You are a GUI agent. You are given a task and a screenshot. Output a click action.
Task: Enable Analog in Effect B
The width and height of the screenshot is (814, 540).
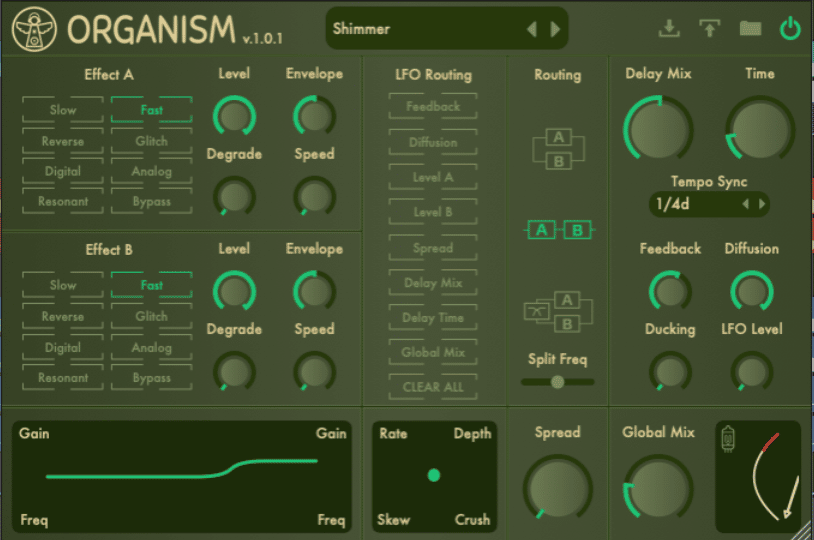pos(152,347)
